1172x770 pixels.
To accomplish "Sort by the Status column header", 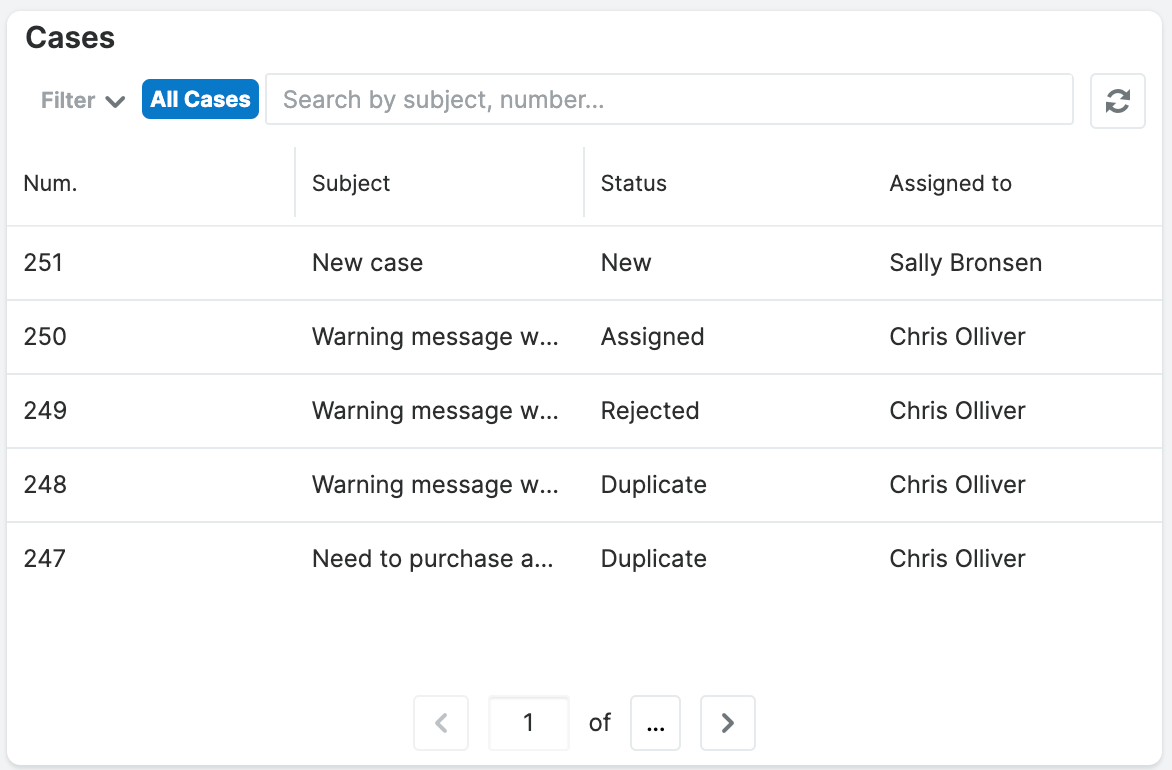I will pyautogui.click(x=633, y=183).
